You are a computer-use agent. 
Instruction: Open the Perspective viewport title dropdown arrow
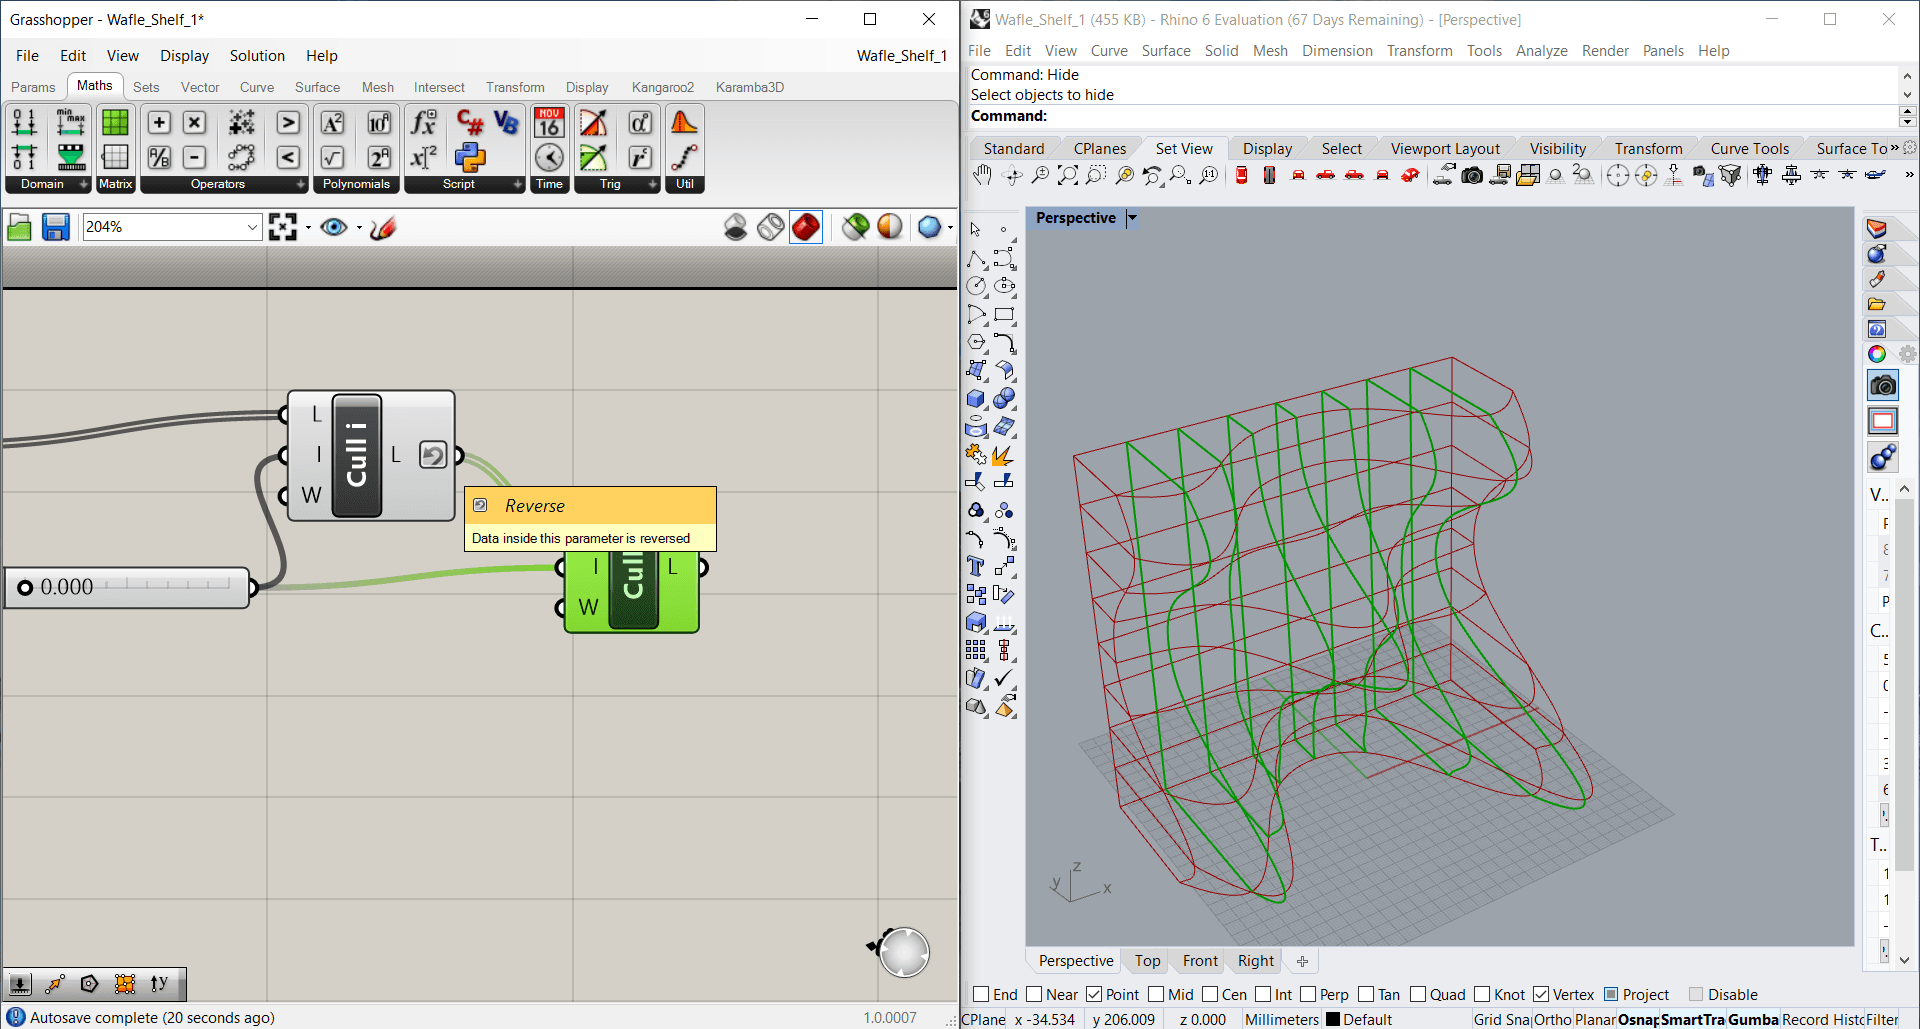point(1133,218)
